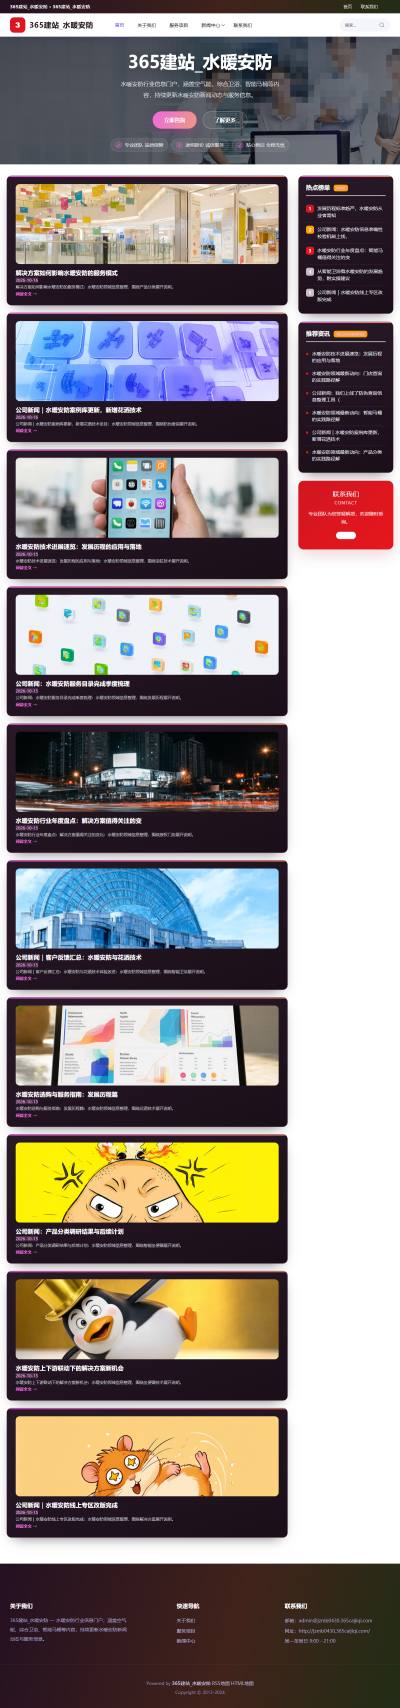Open article 水暖安防线上专区改版完成
400x1708 pixels.
coord(66,1506)
